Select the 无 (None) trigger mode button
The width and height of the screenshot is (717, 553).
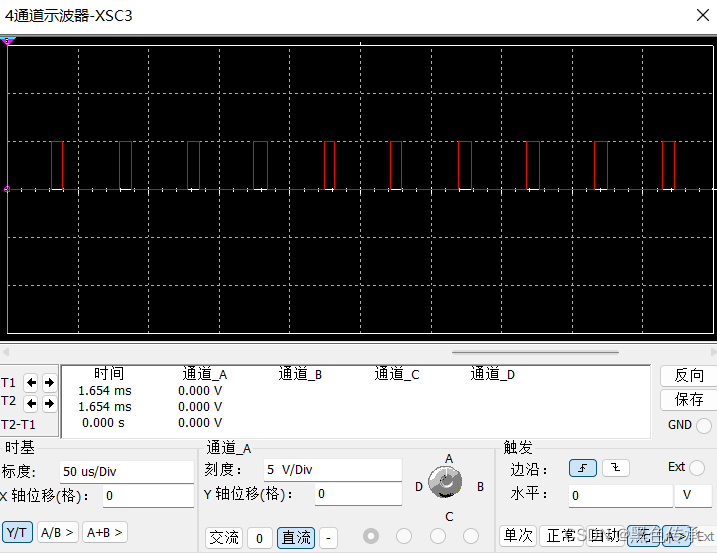click(x=643, y=536)
